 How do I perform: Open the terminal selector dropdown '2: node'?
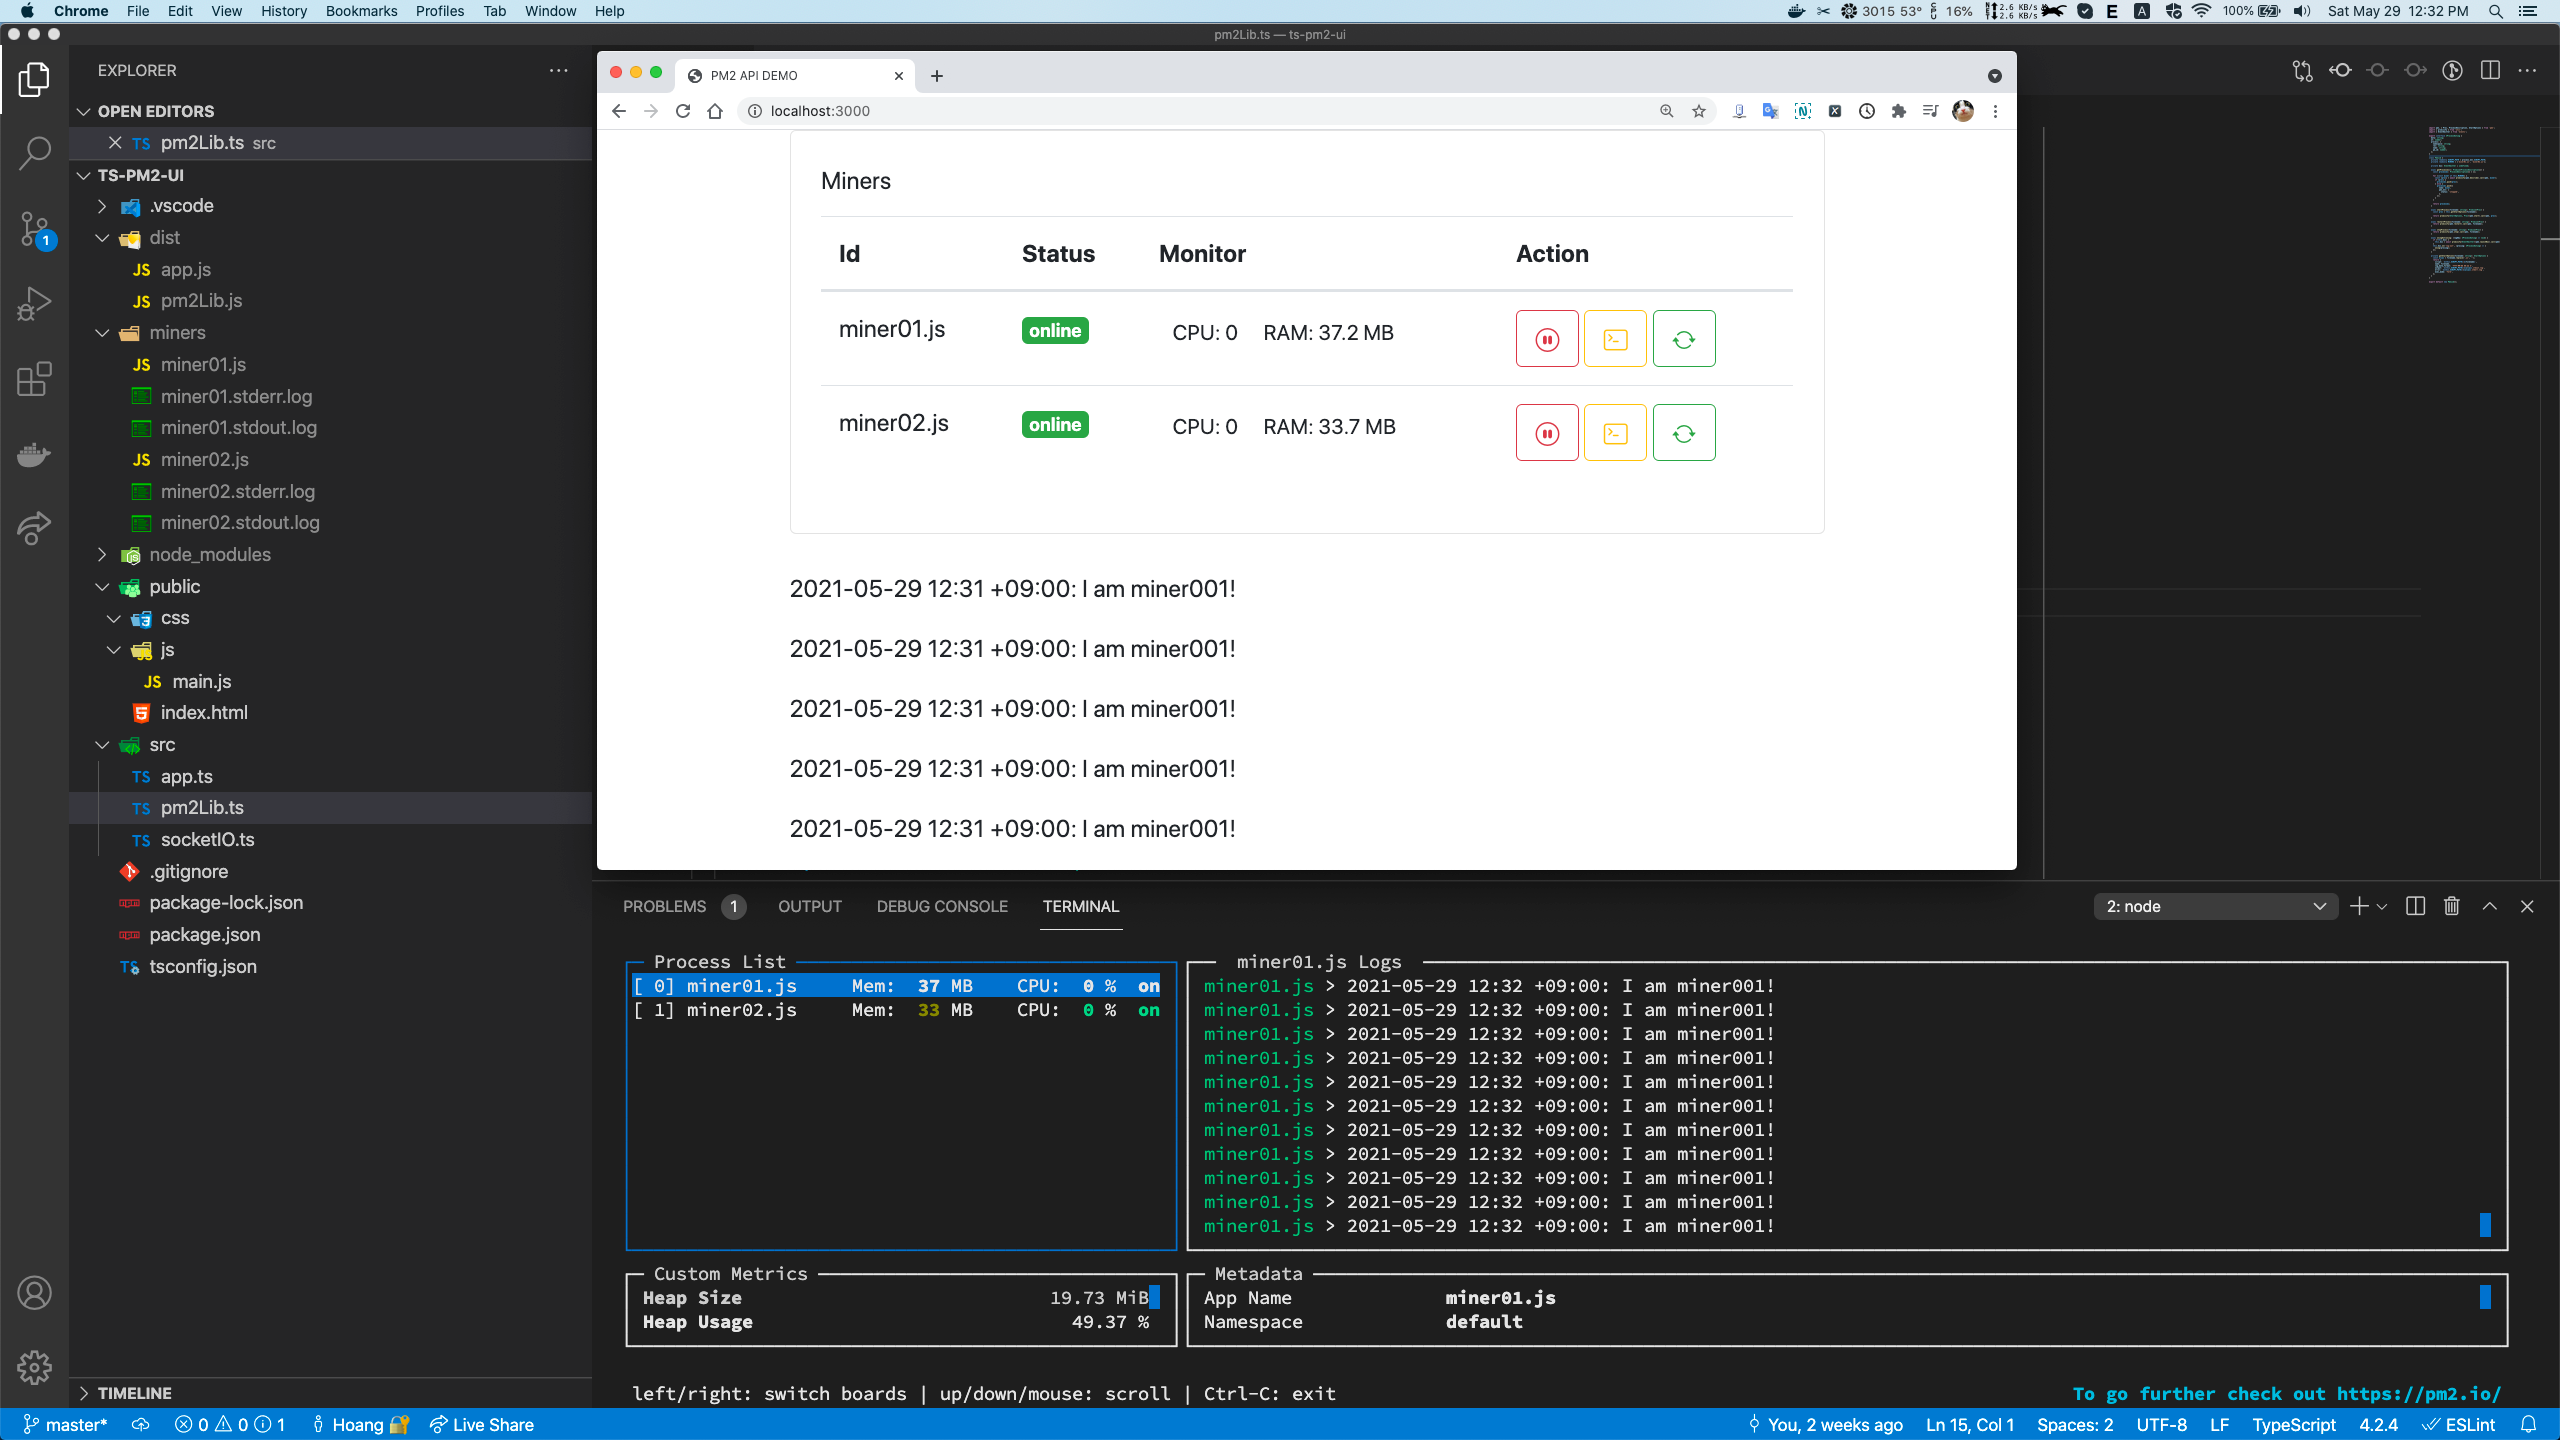tap(2215, 906)
